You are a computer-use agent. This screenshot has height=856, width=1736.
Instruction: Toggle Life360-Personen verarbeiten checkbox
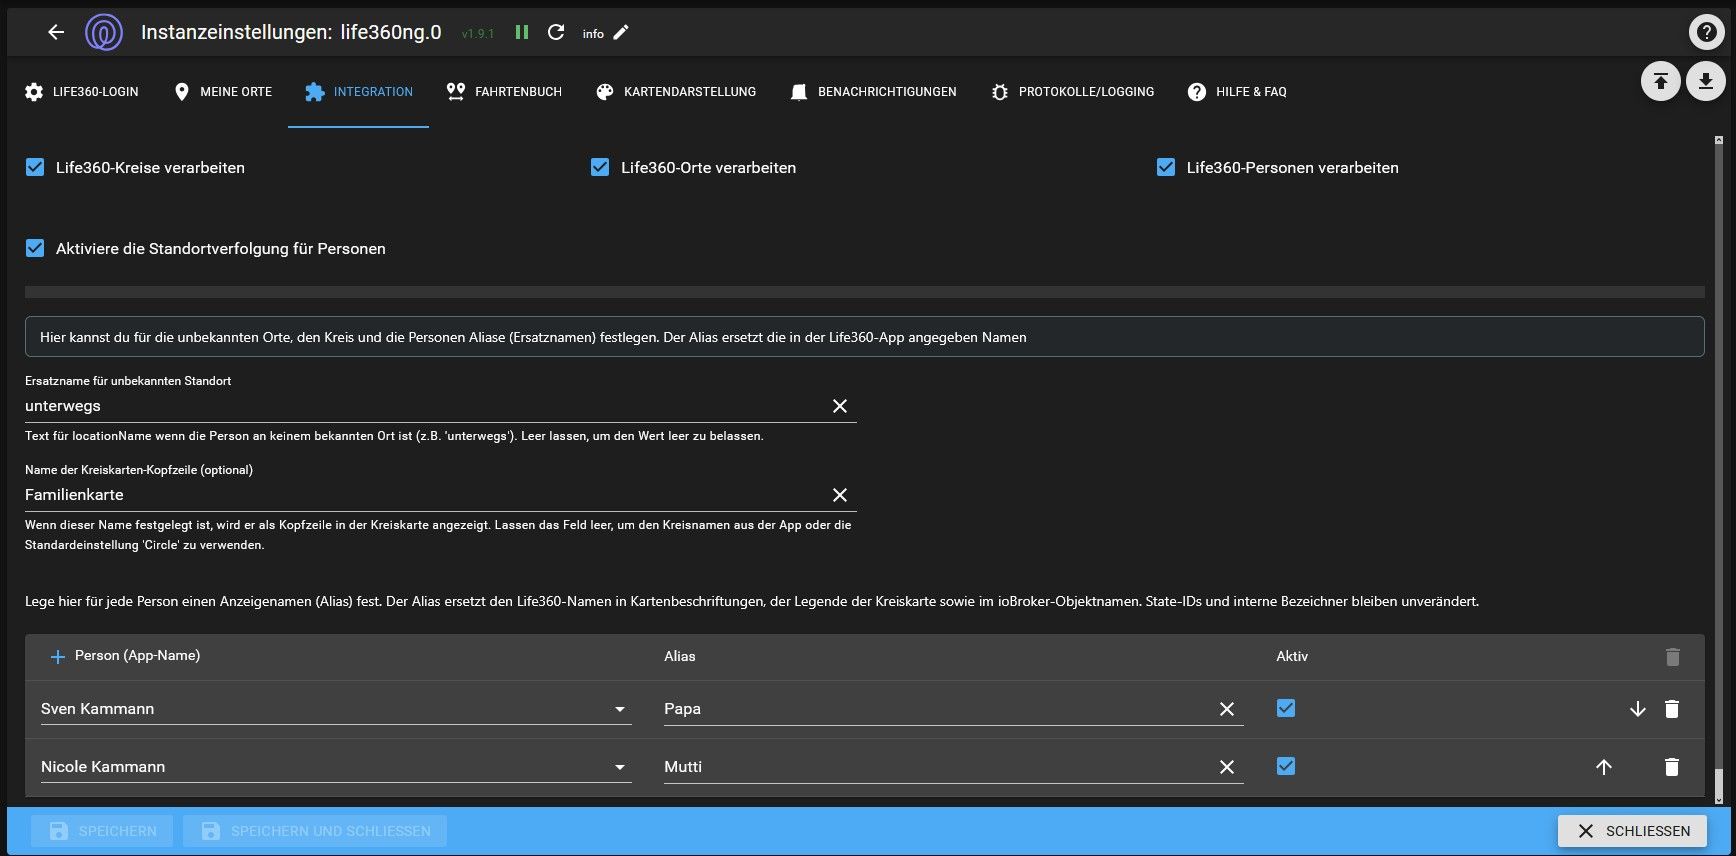coord(1166,167)
